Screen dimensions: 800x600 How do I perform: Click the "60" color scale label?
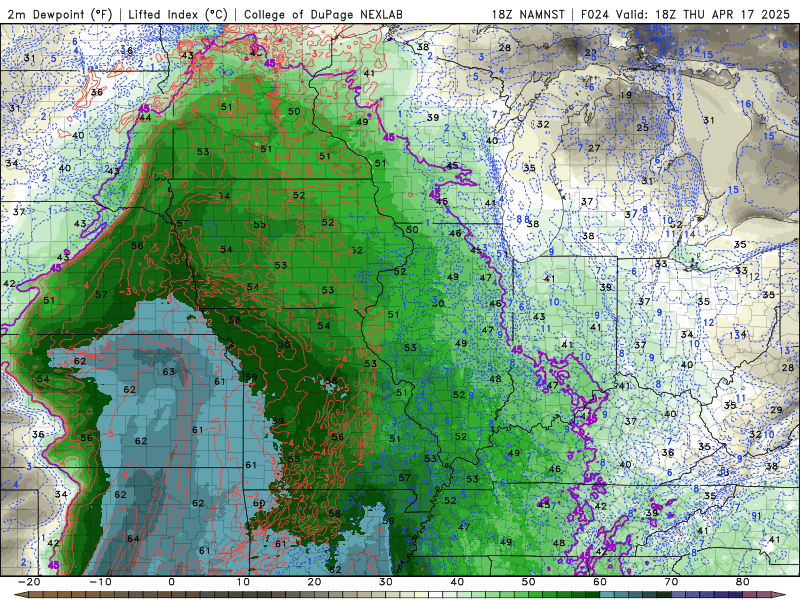600,582
